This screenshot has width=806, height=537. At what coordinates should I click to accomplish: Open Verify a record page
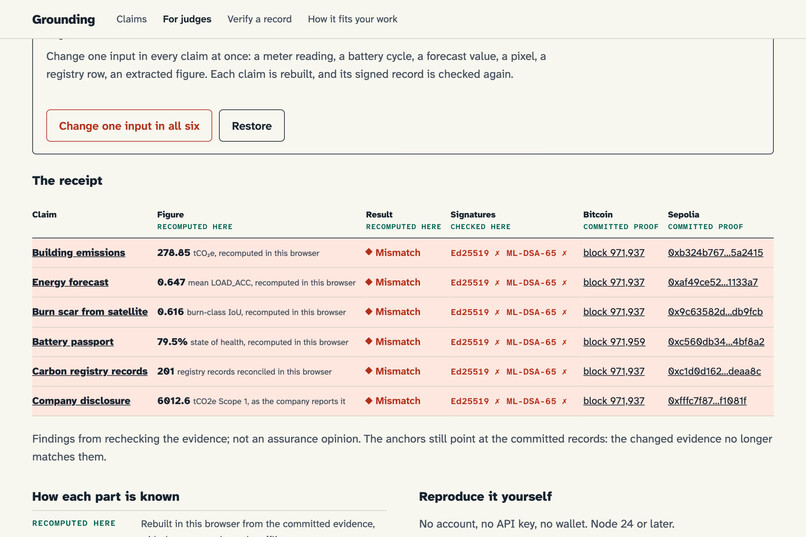(x=260, y=19)
